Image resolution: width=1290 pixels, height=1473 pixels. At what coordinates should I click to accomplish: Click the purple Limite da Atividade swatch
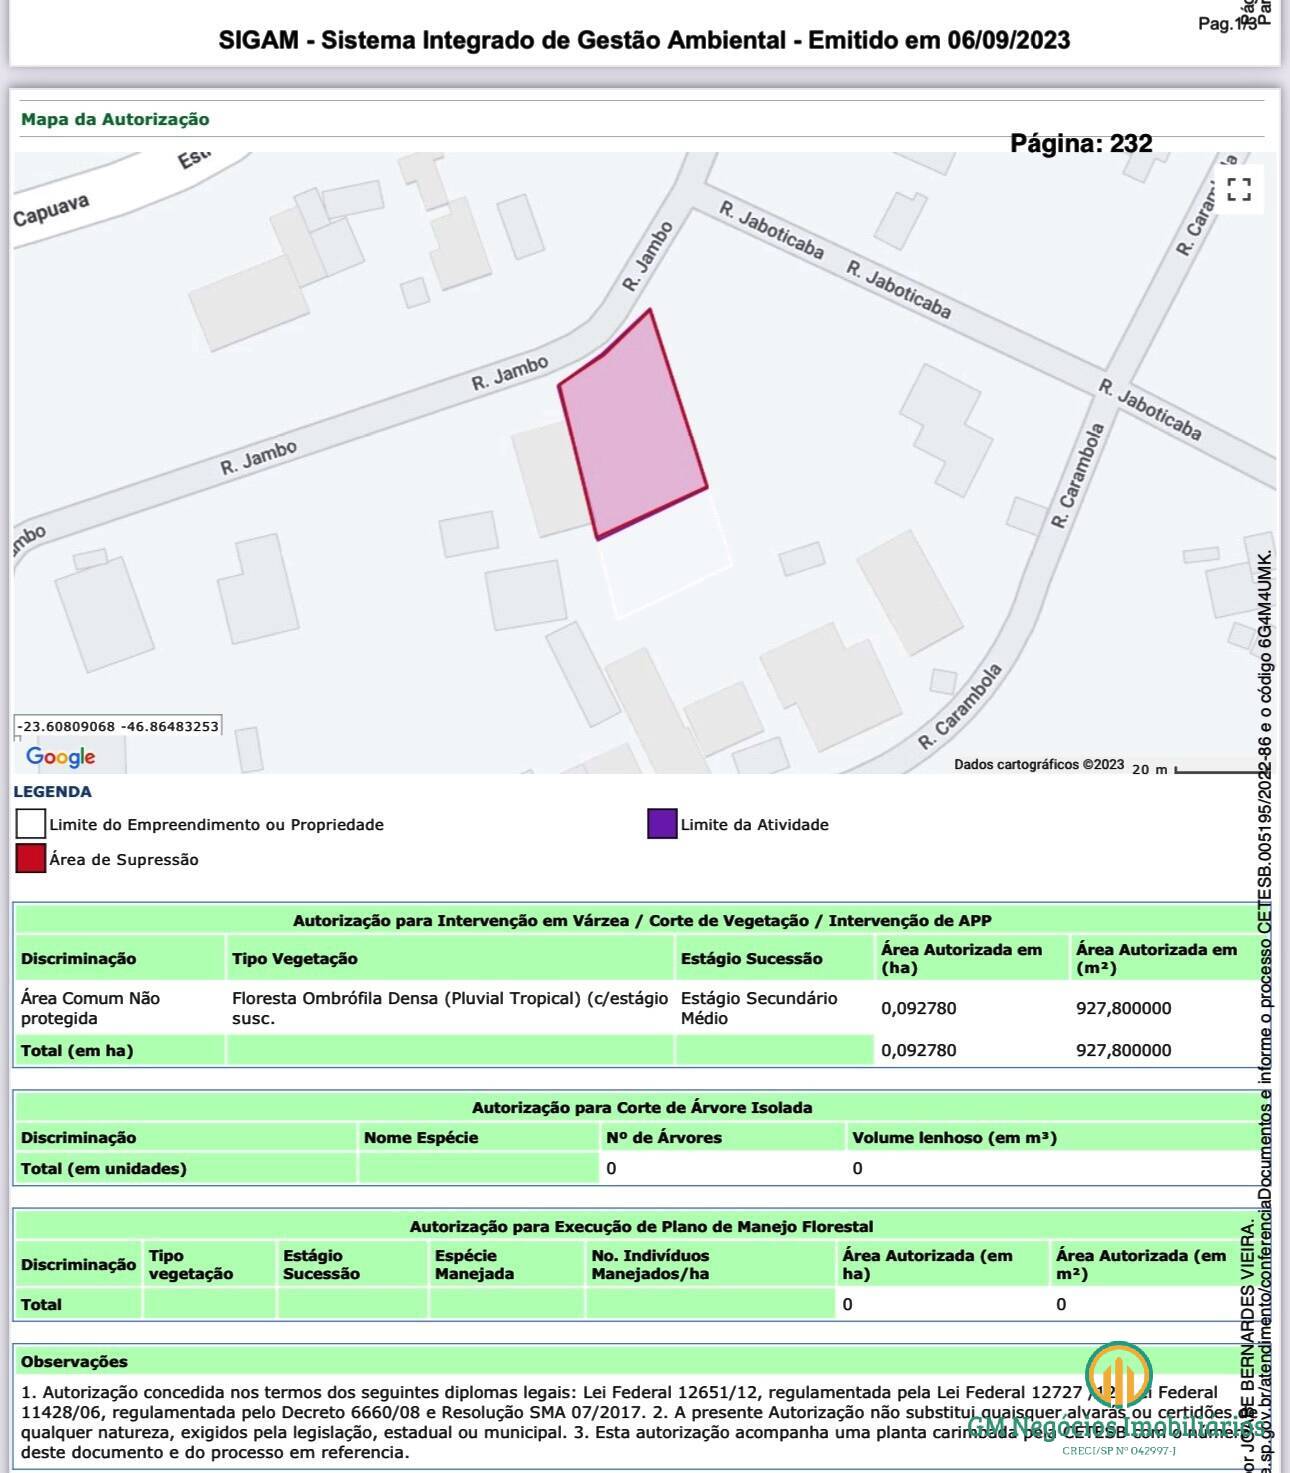[x=662, y=824]
